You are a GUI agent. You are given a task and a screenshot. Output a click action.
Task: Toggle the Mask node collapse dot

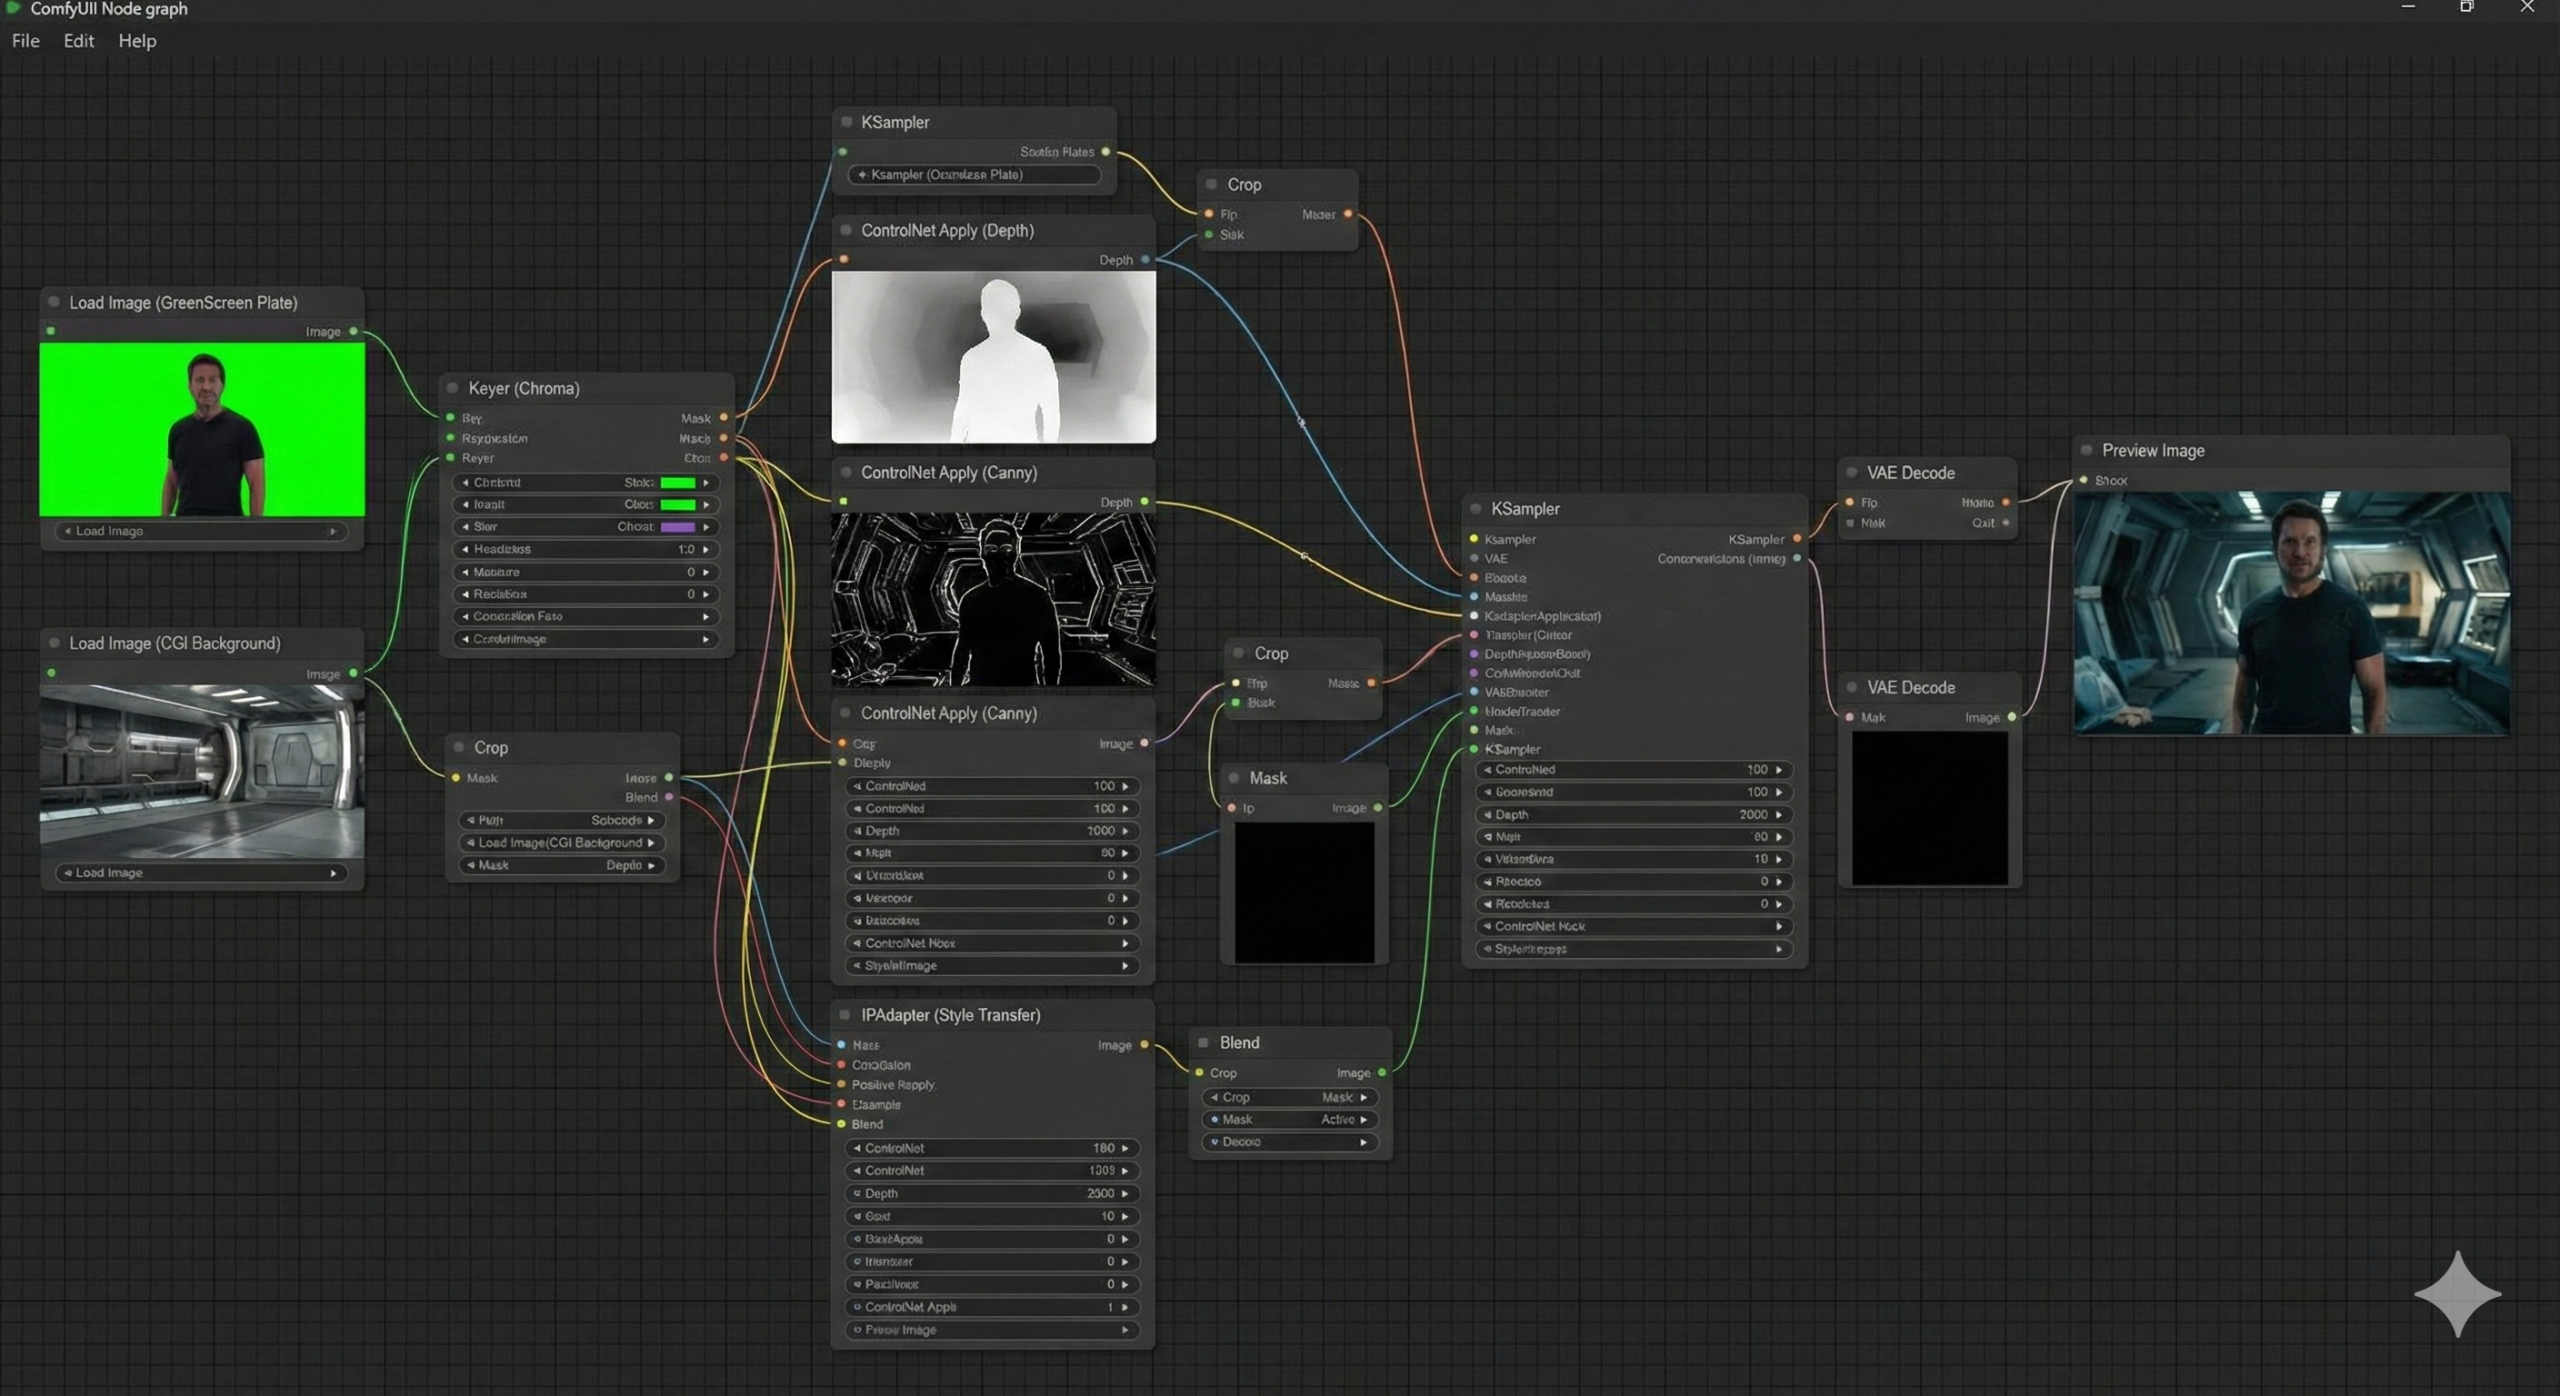1233,778
